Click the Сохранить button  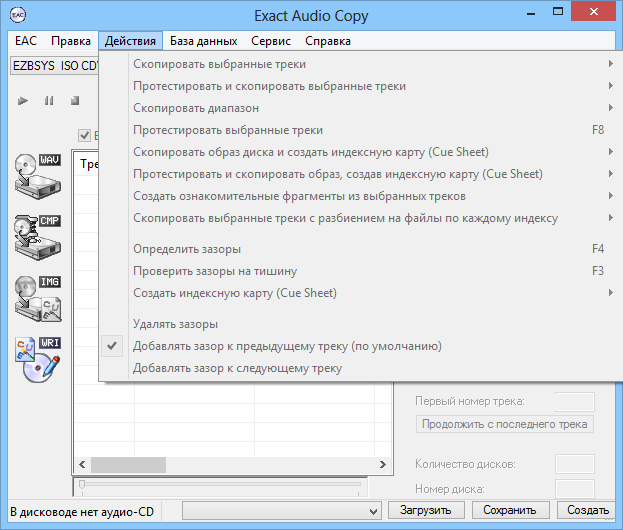510,510
